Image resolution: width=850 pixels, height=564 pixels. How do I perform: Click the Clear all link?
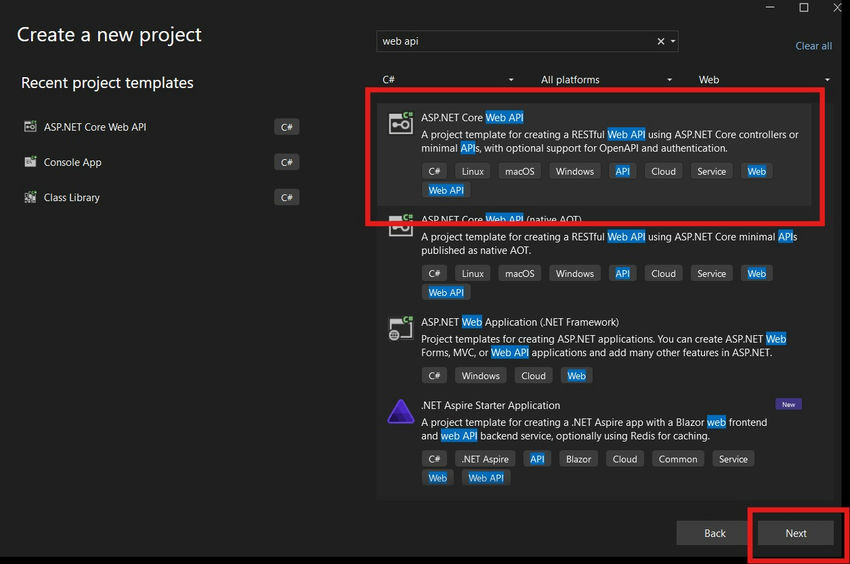tap(813, 46)
